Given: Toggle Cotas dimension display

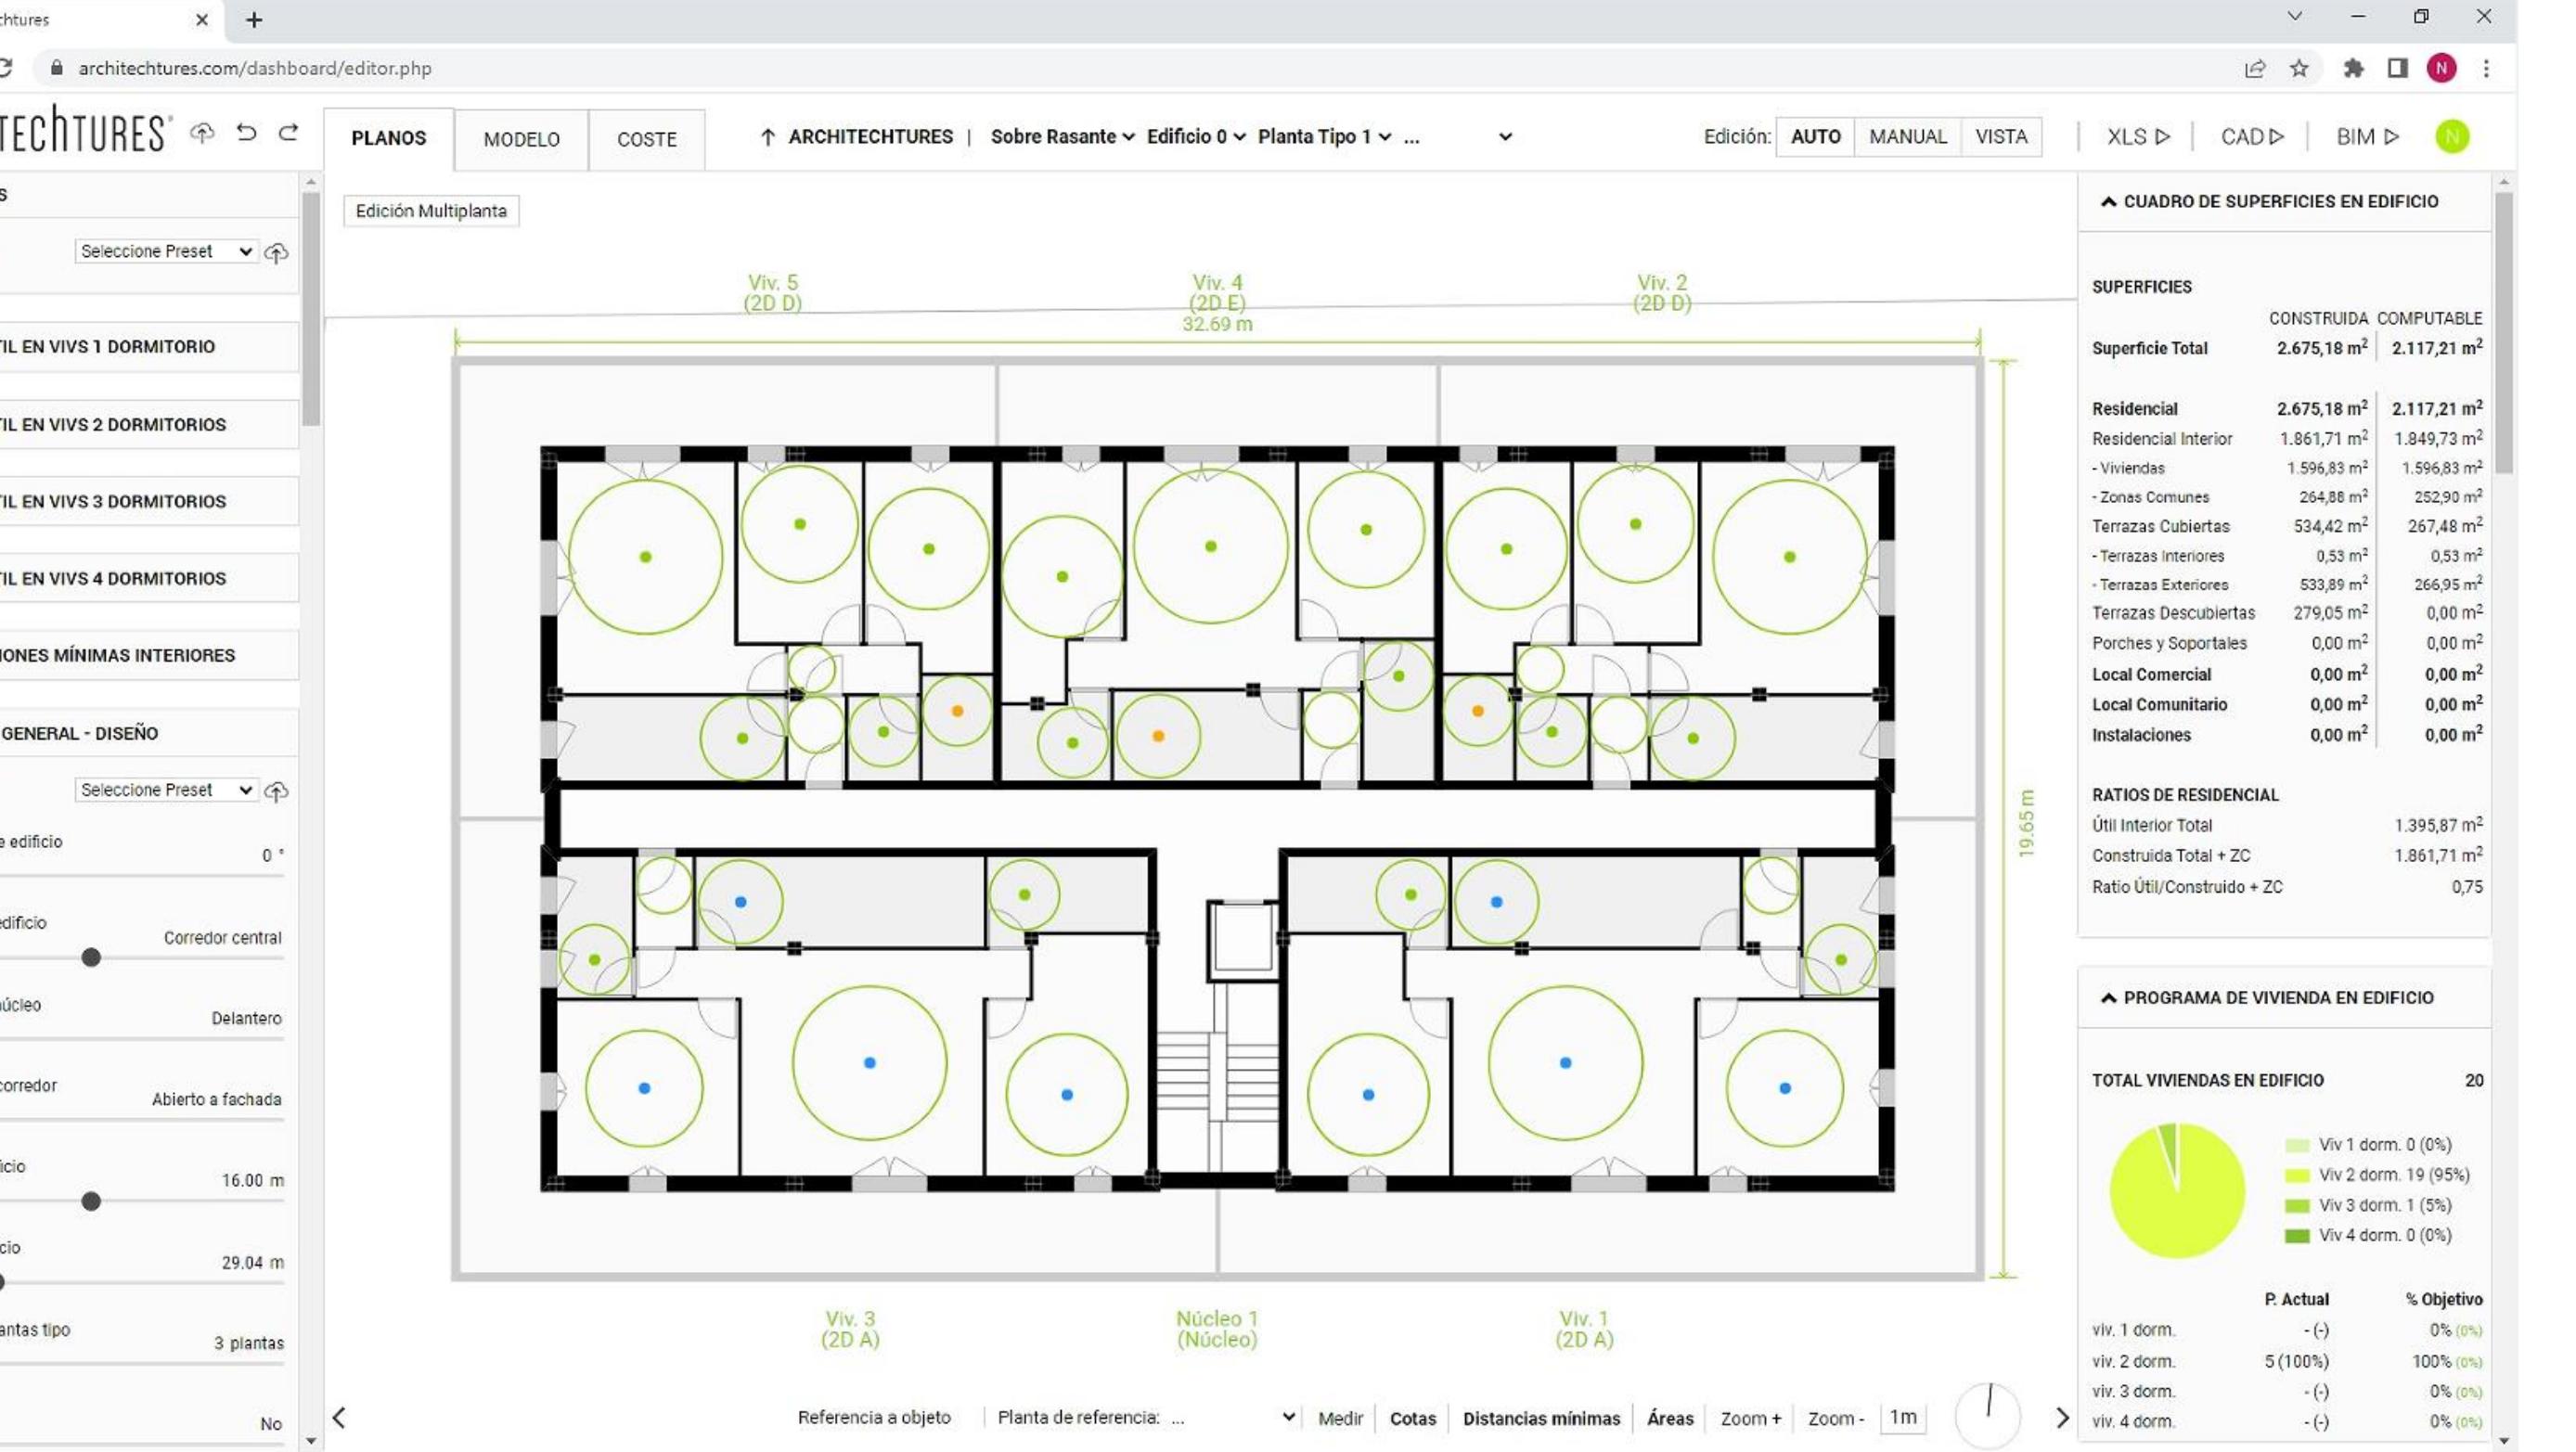Looking at the screenshot, I should [1412, 1418].
